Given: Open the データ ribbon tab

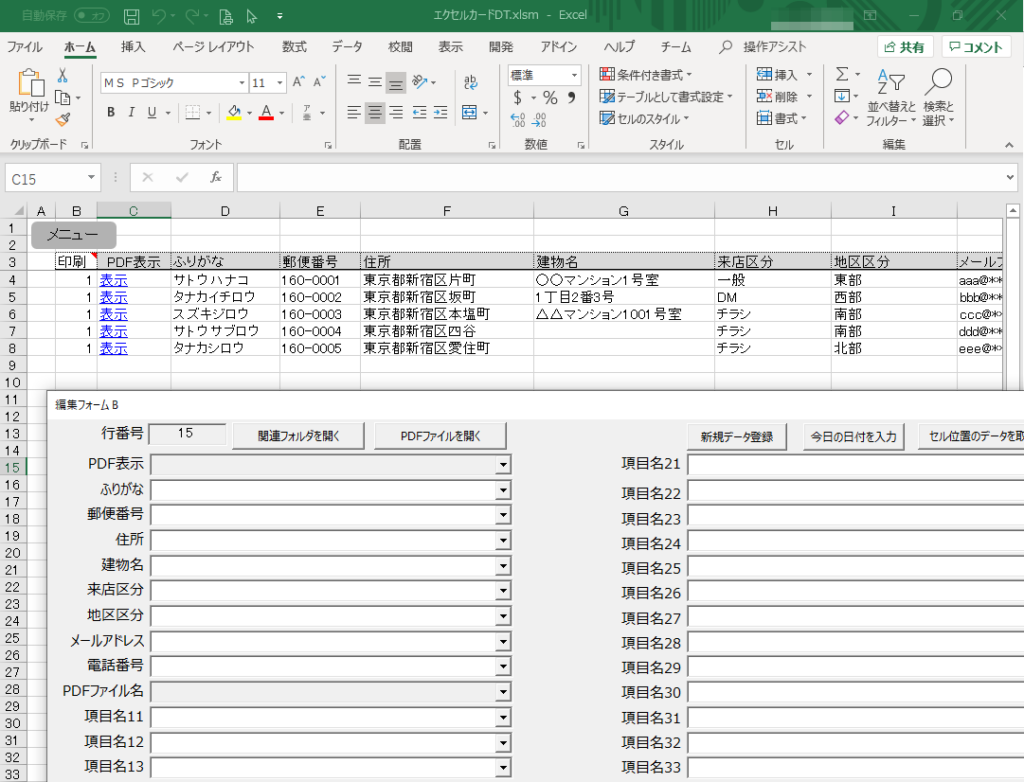Looking at the screenshot, I should (347, 47).
